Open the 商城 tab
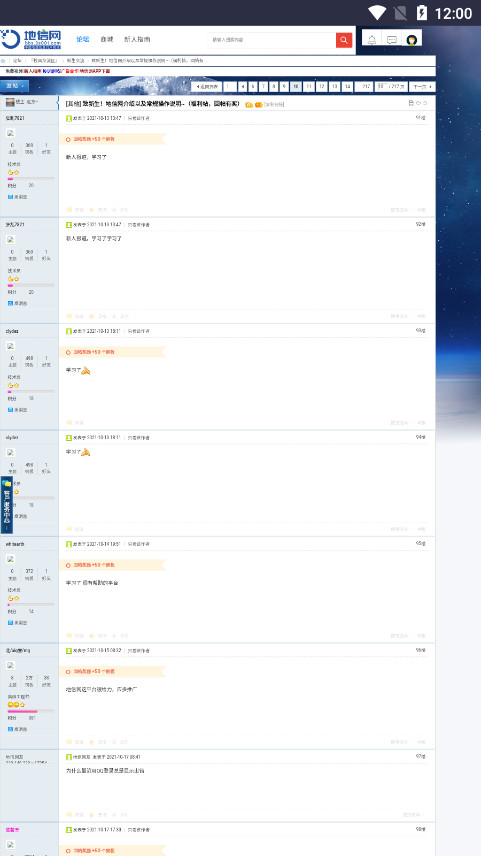Screen dimensions: 481x856 pyautogui.click(x=106, y=39)
